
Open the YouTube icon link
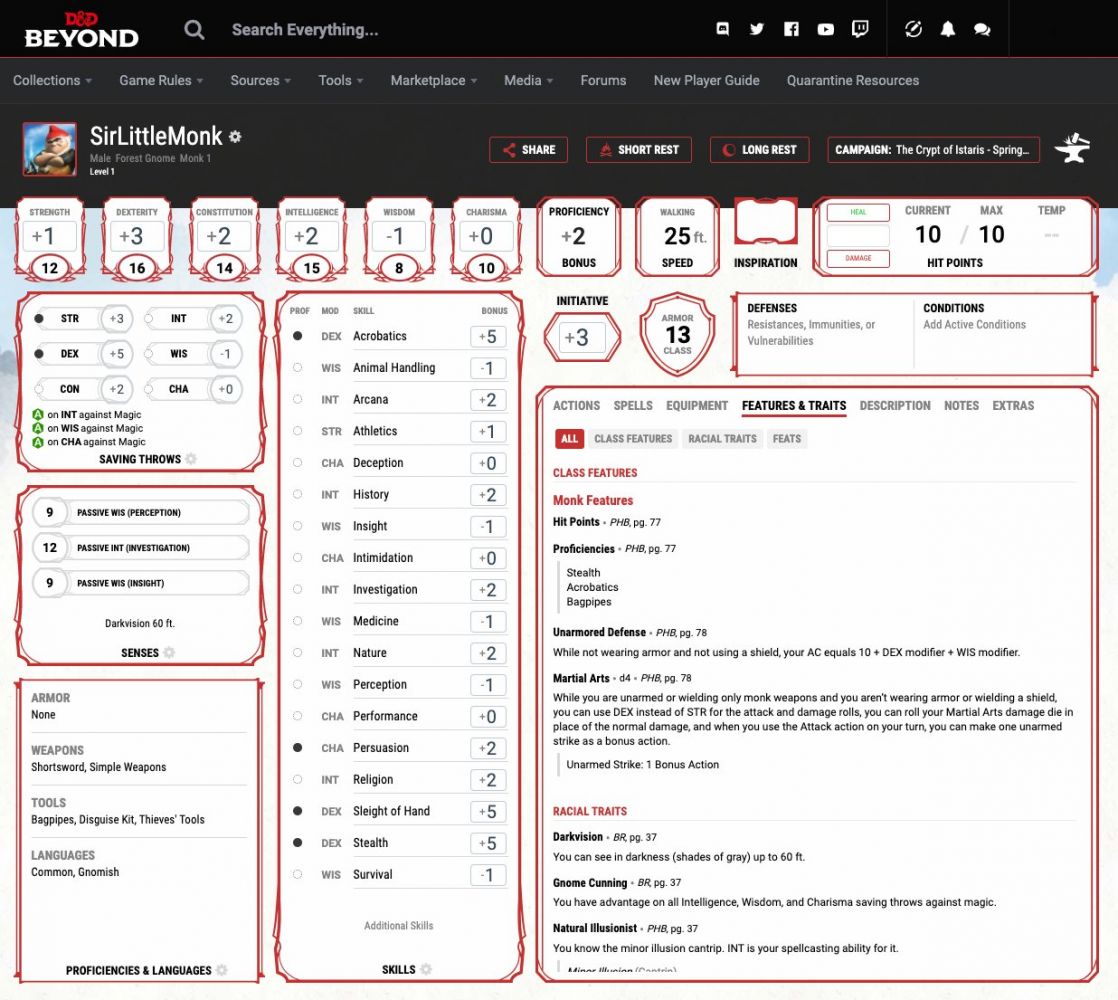coord(825,29)
